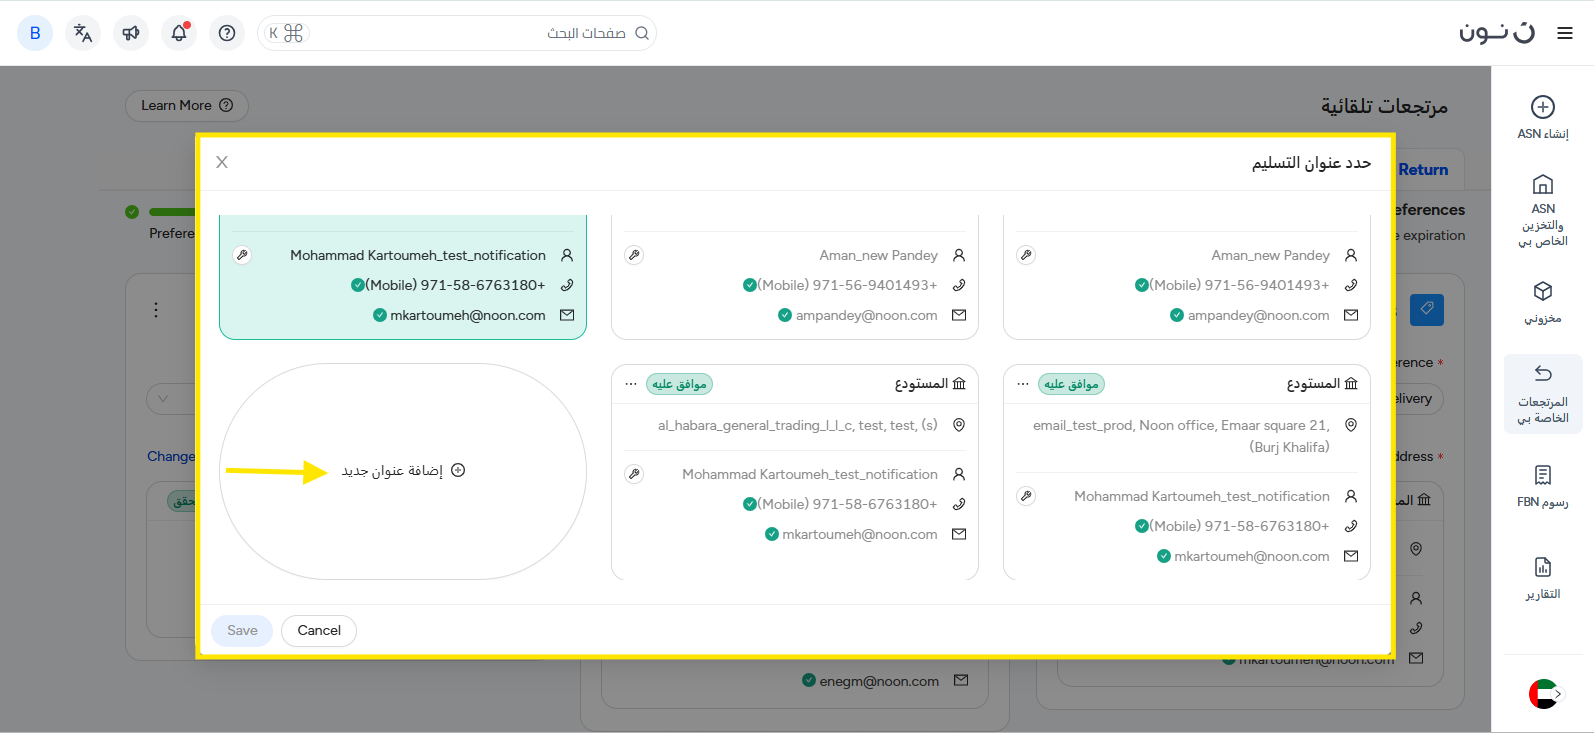Click the edit icon beside the middle Aman_new Pandey contact
This screenshot has height=733, width=1594.
(634, 255)
